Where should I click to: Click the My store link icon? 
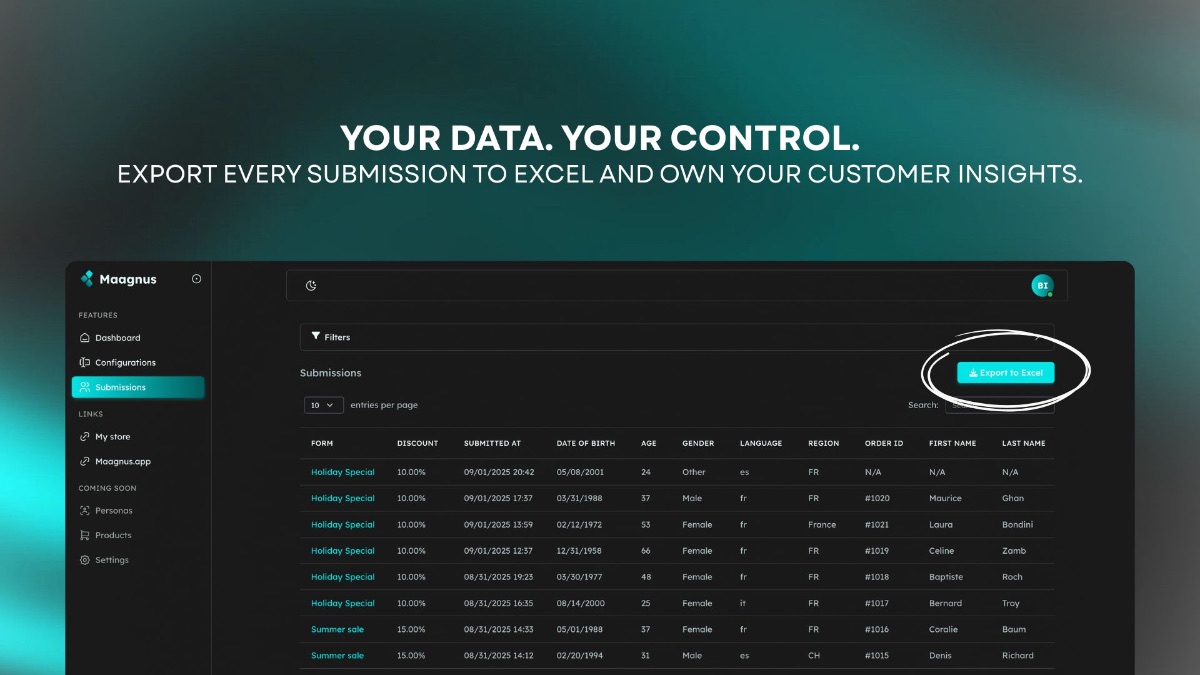point(85,437)
